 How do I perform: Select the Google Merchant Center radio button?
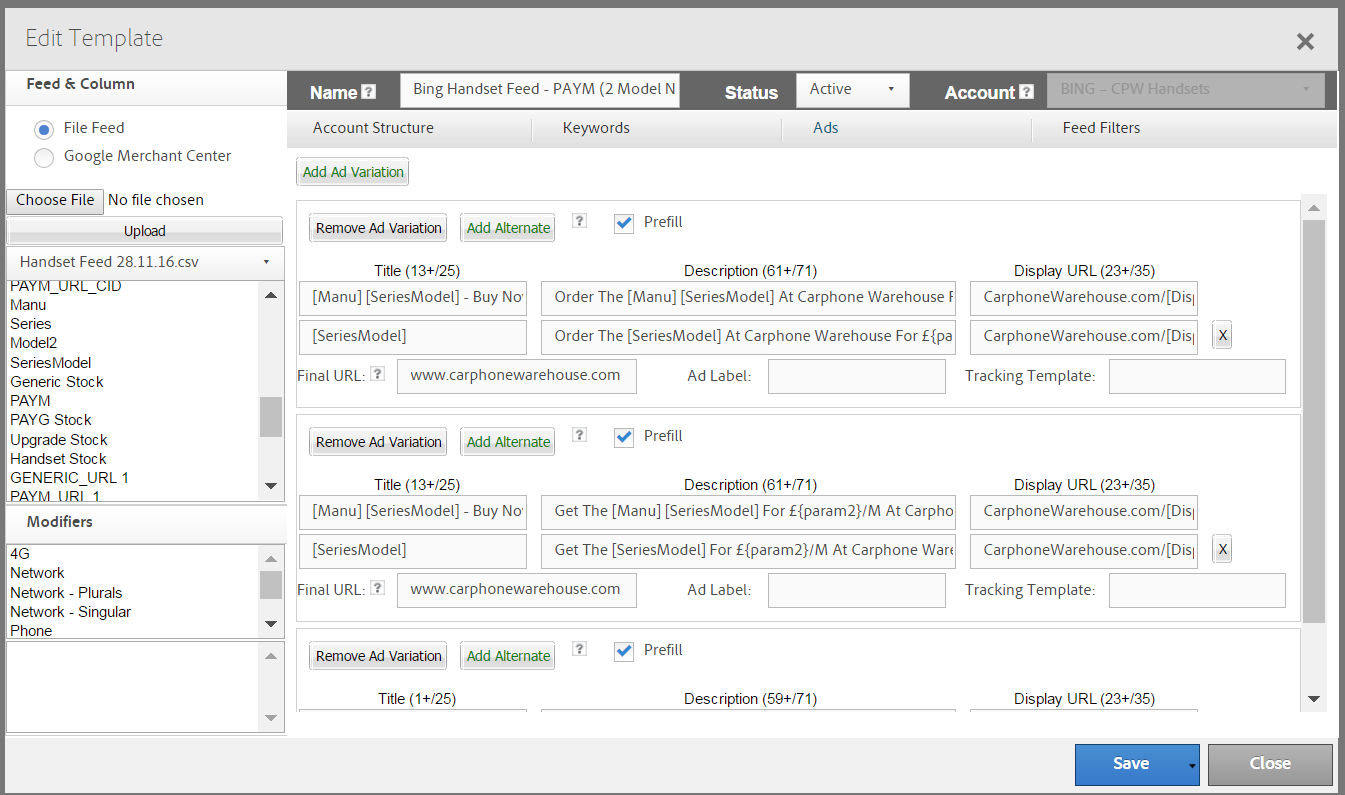click(x=44, y=157)
